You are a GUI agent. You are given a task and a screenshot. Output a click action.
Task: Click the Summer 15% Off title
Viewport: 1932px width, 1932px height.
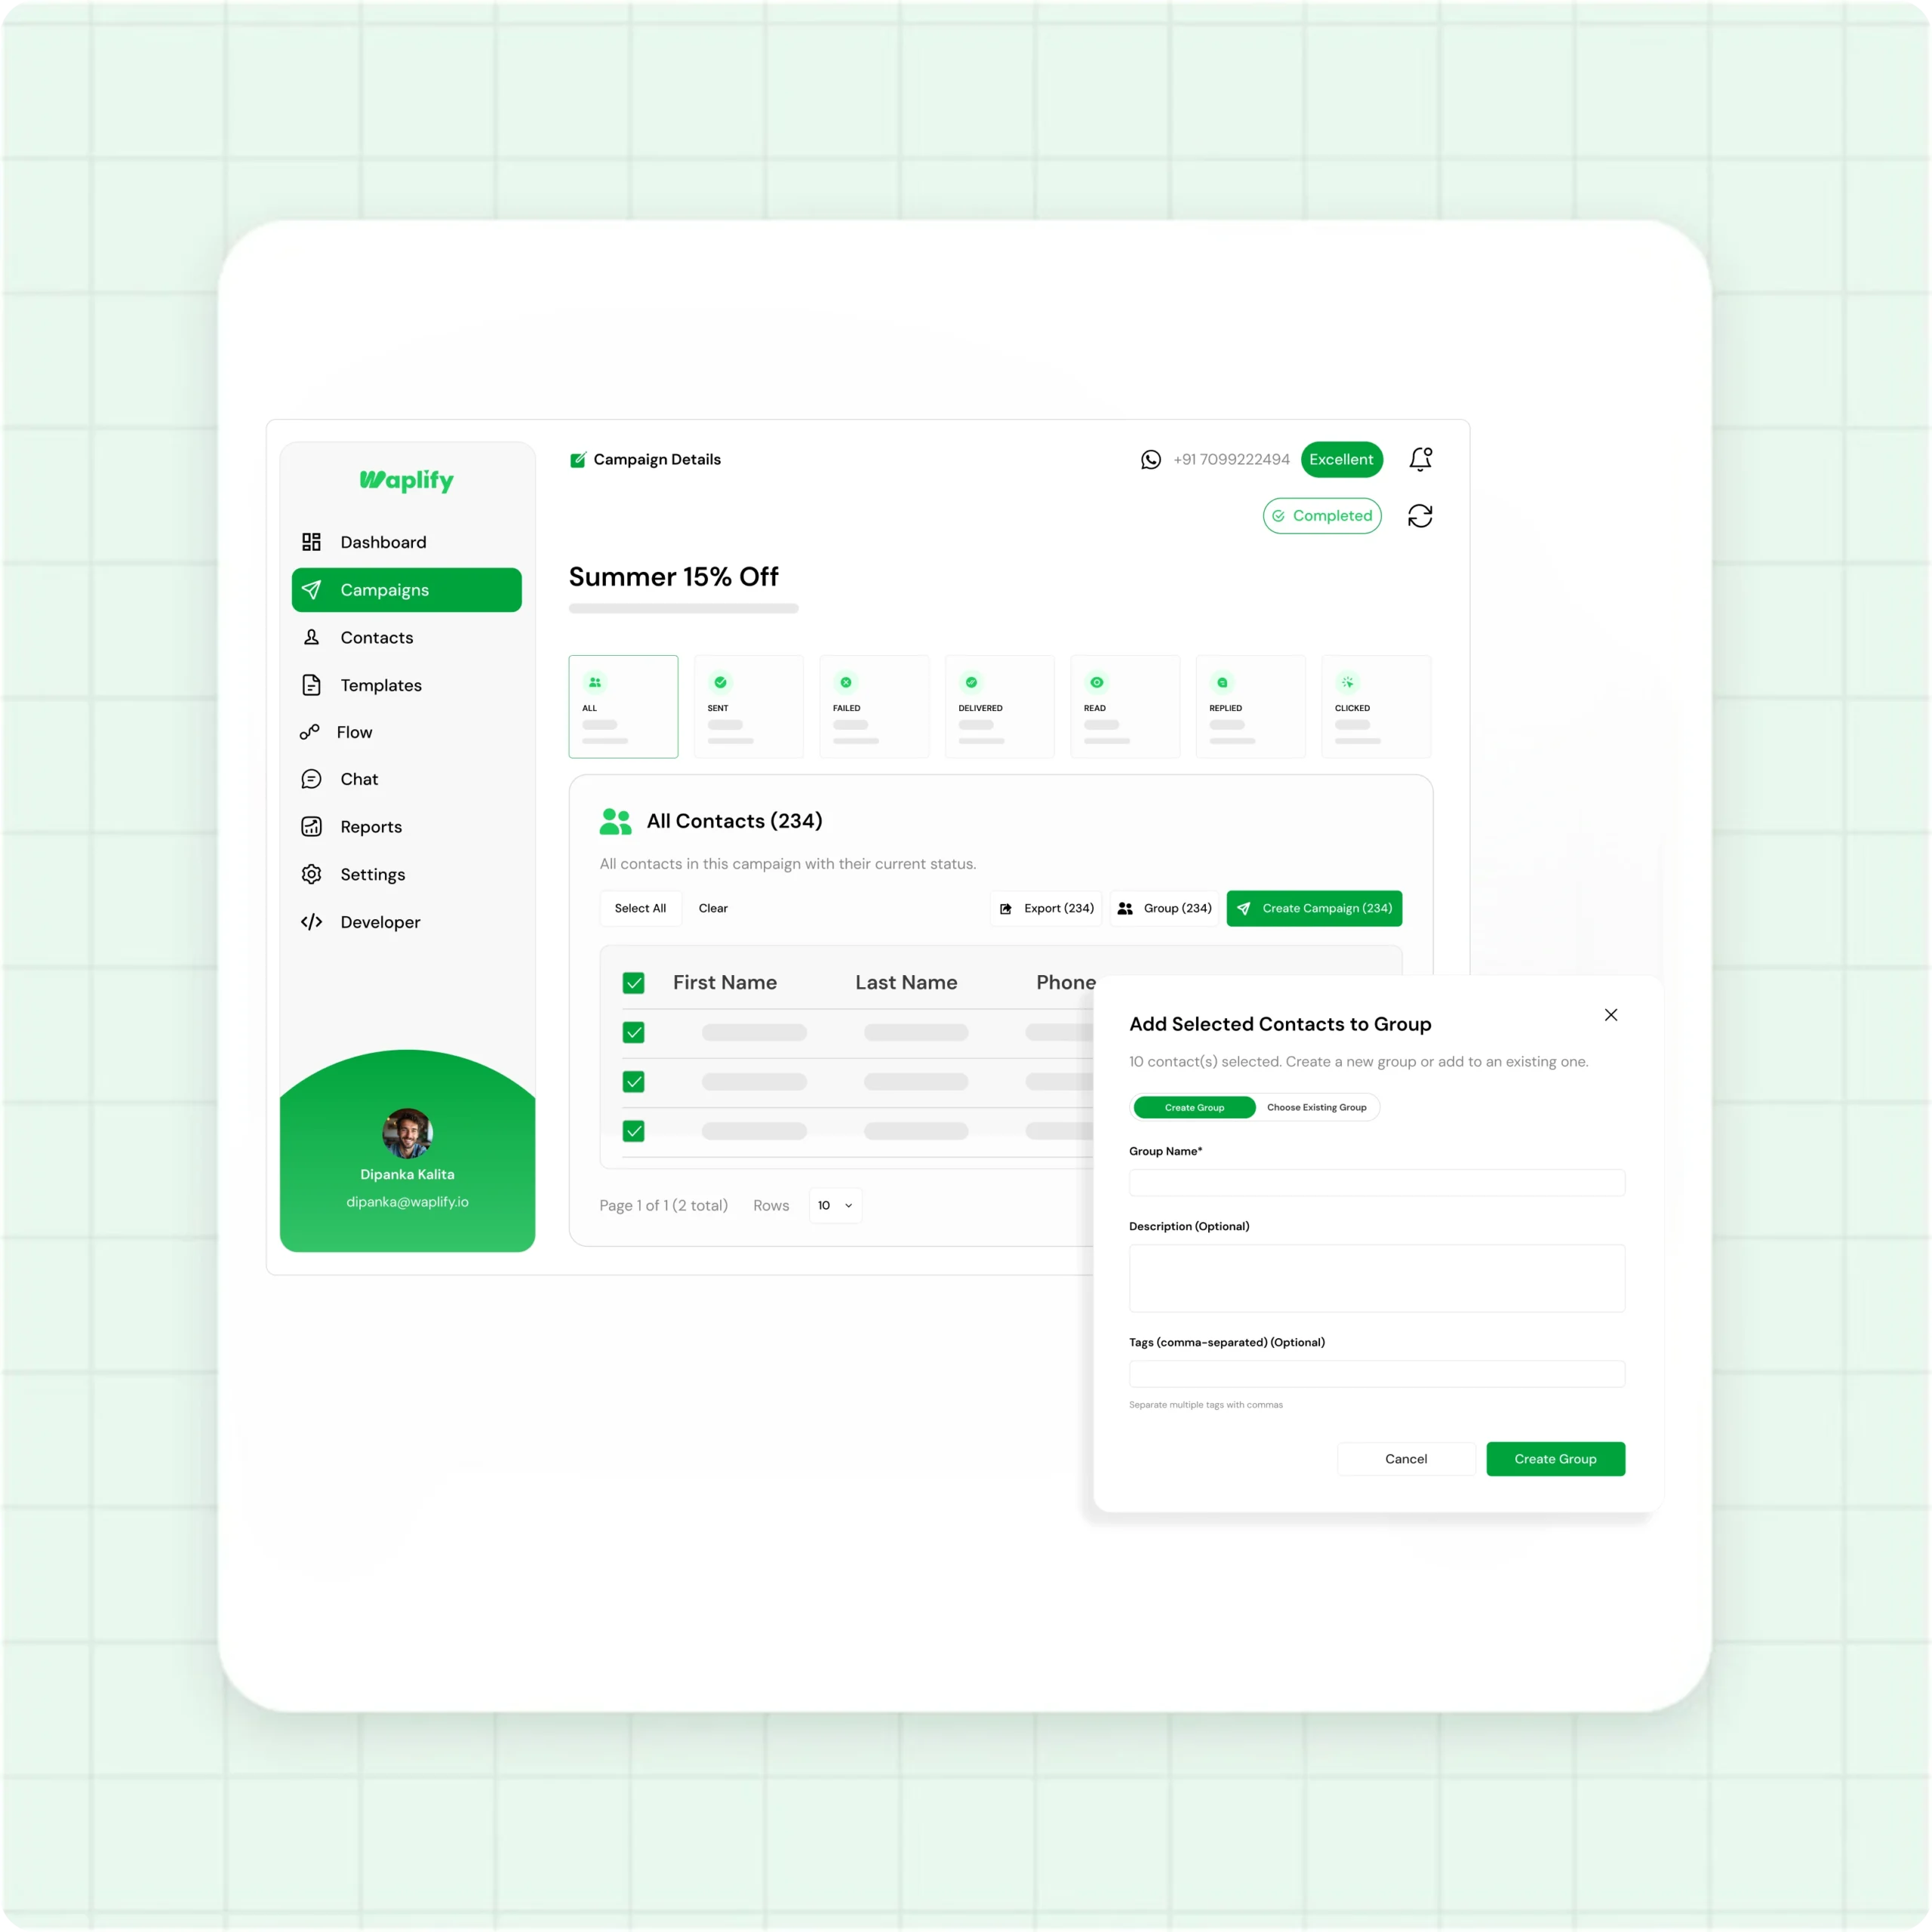pos(673,577)
